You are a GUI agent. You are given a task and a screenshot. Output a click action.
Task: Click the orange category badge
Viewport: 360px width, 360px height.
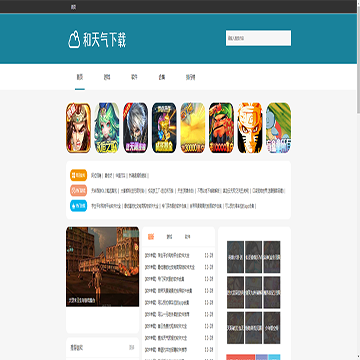78,175
